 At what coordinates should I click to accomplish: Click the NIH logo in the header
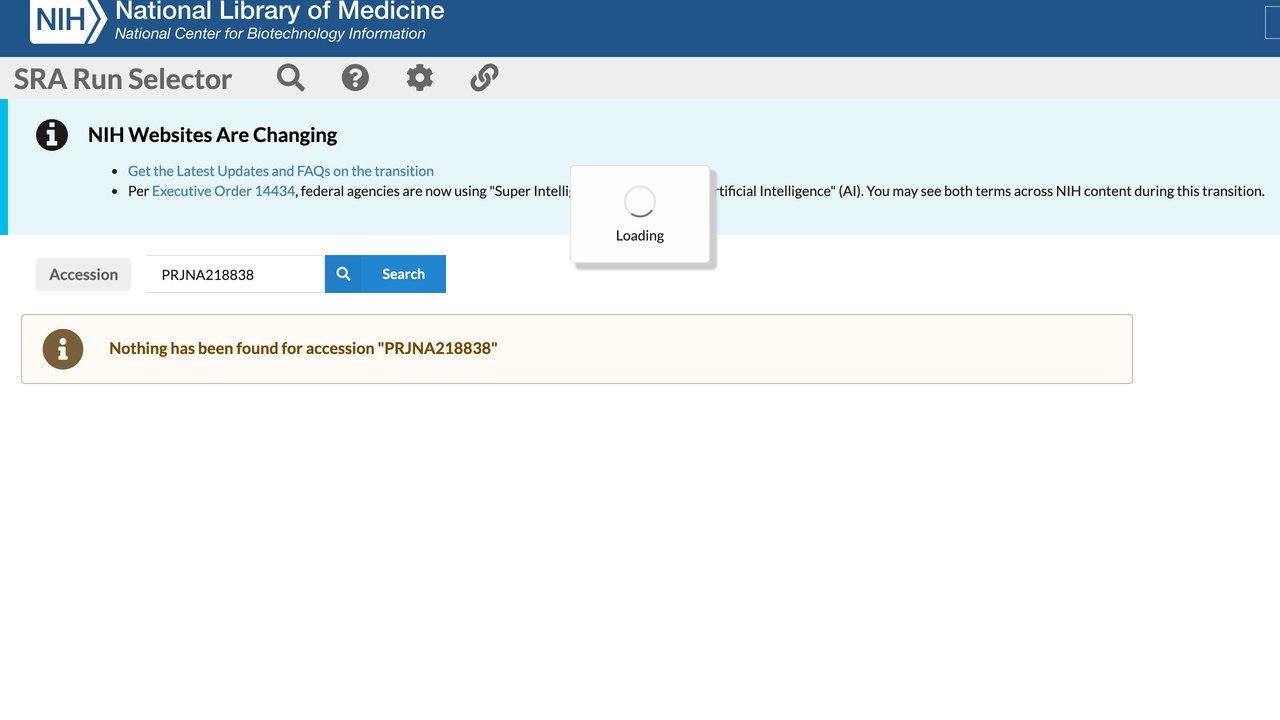pos(68,21)
